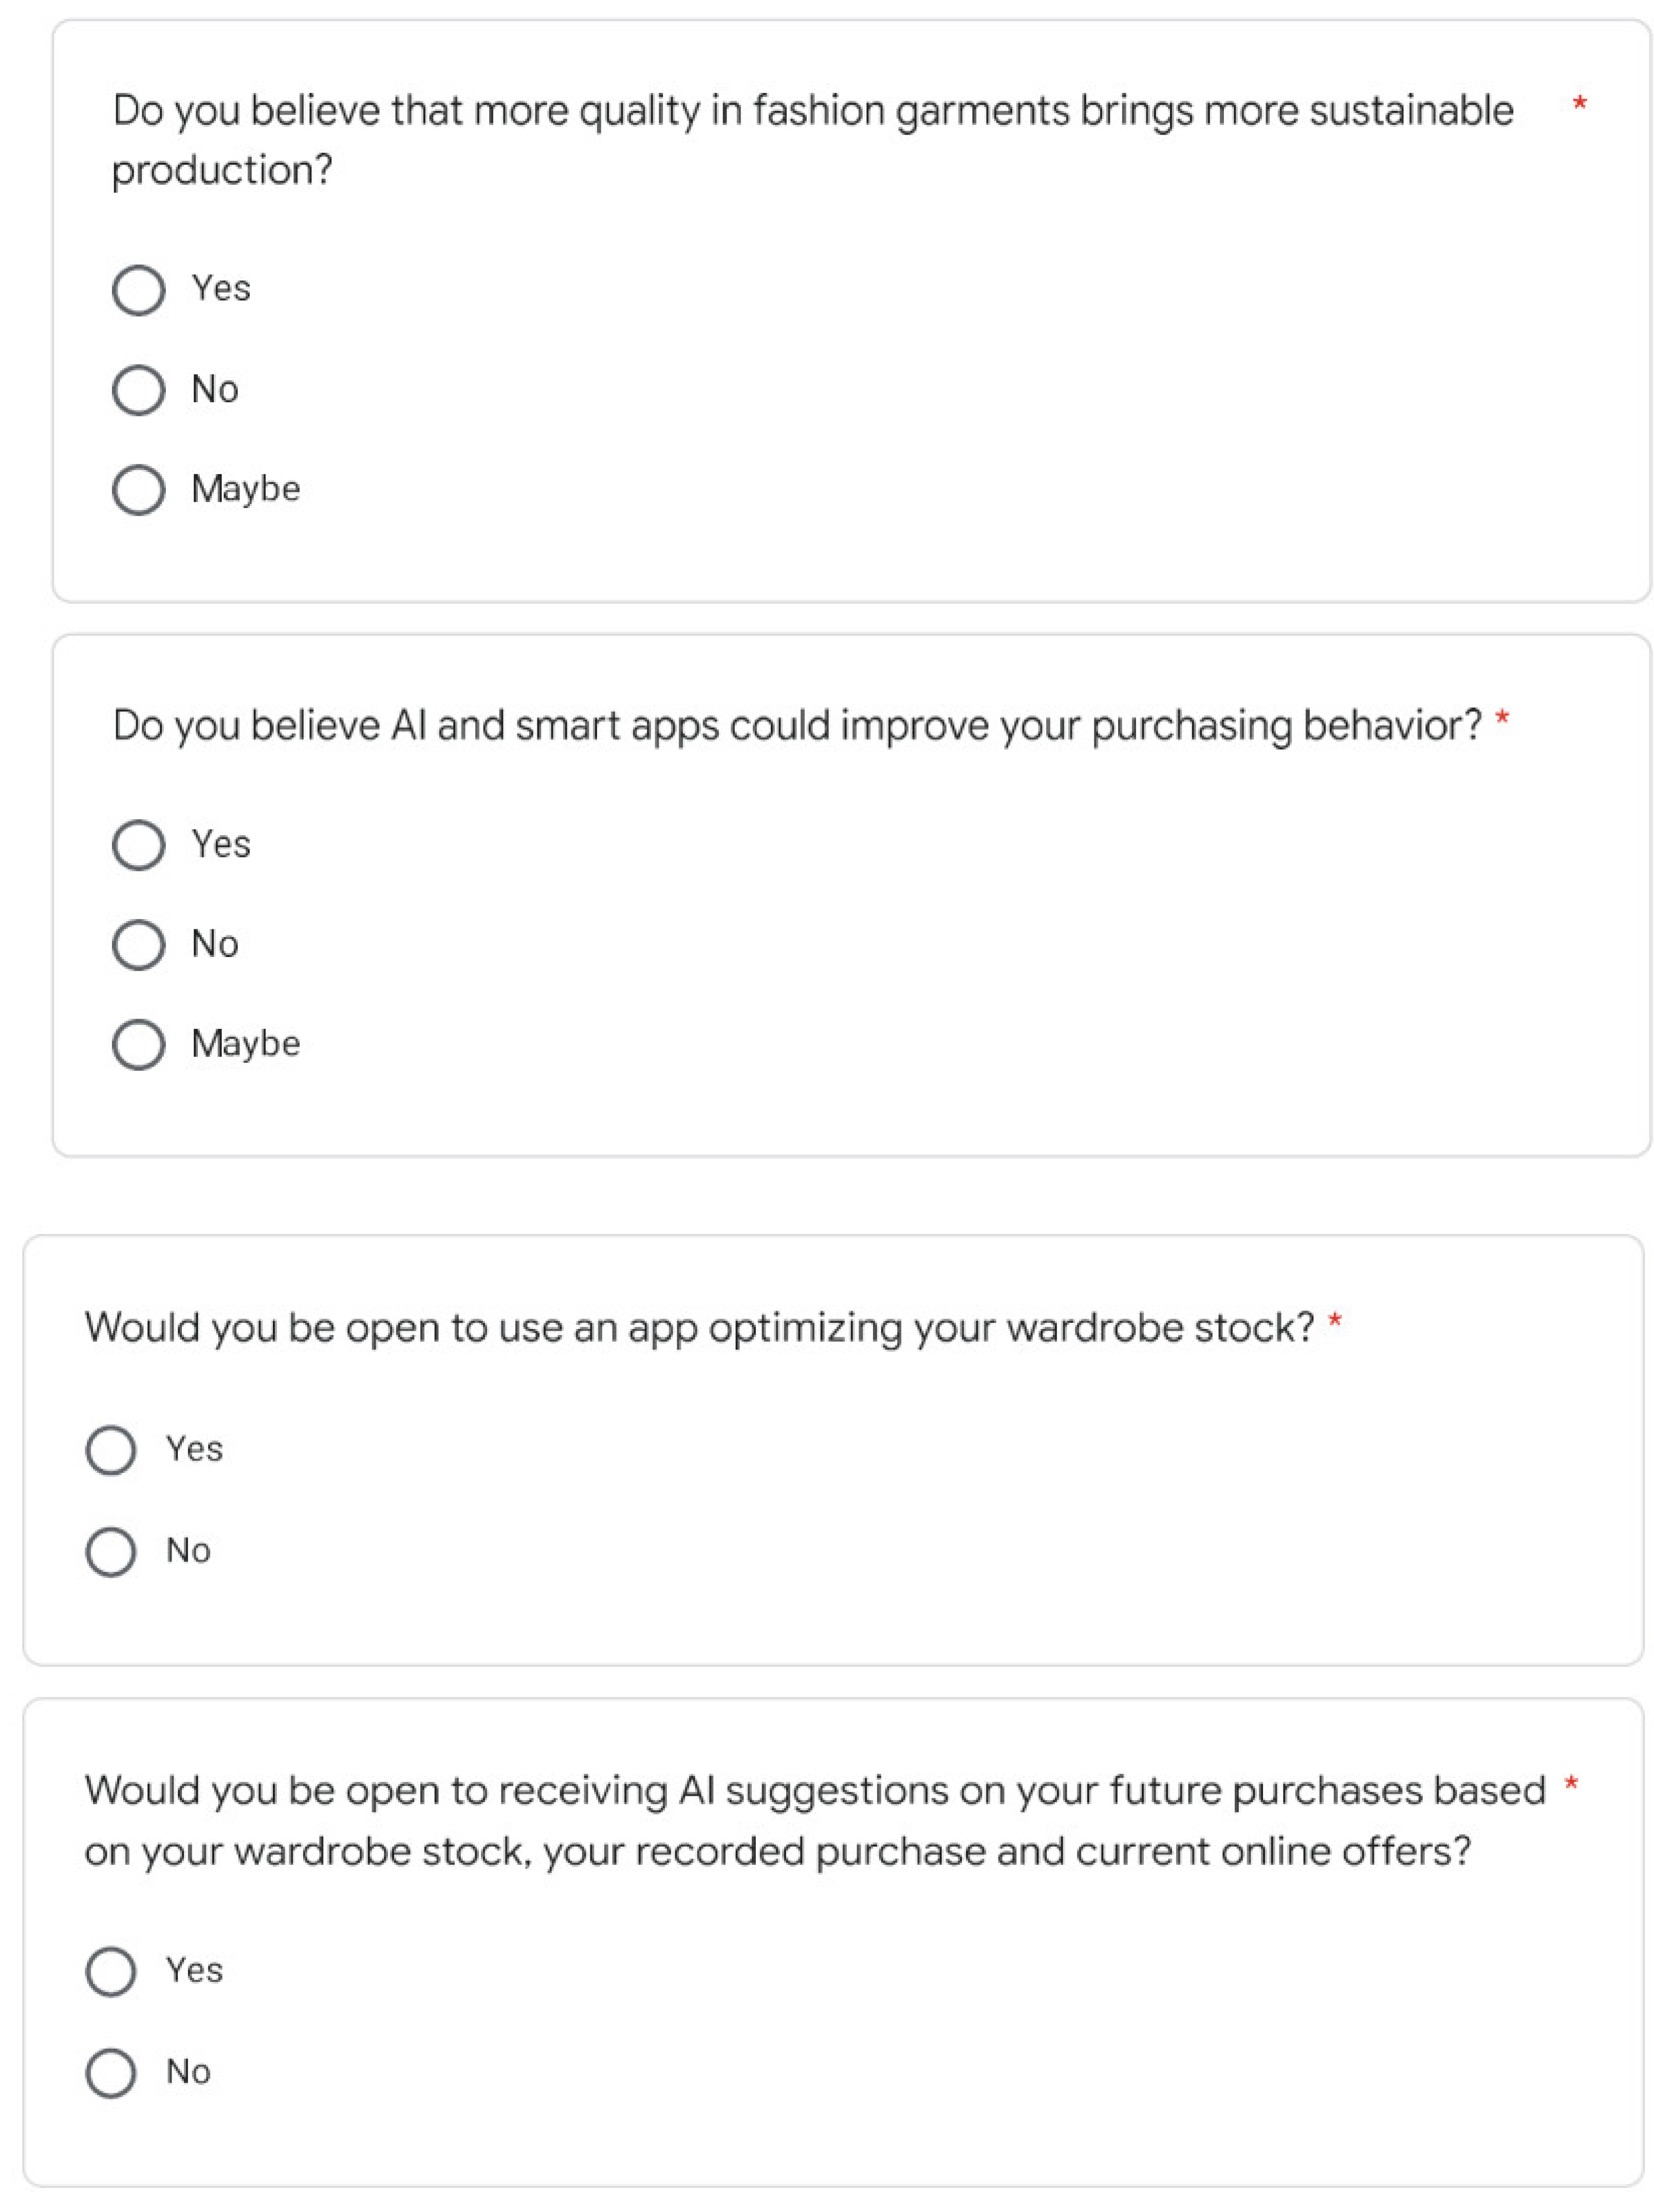Image resolution: width=1654 pixels, height=2212 pixels.
Task: Pick Yes for using wardrobe stock app
Action: point(111,1450)
